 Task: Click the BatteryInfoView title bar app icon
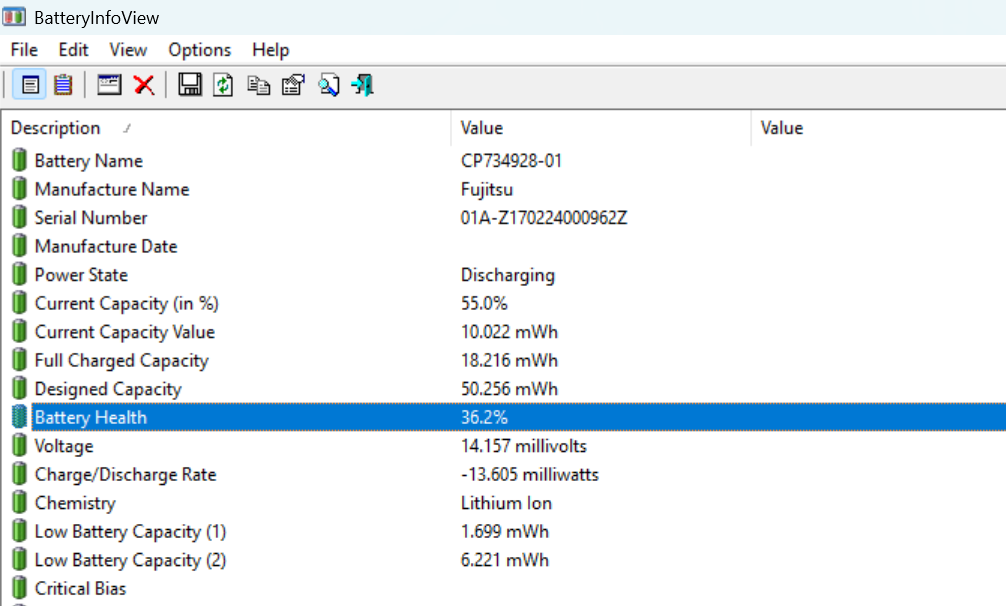[x=14, y=17]
